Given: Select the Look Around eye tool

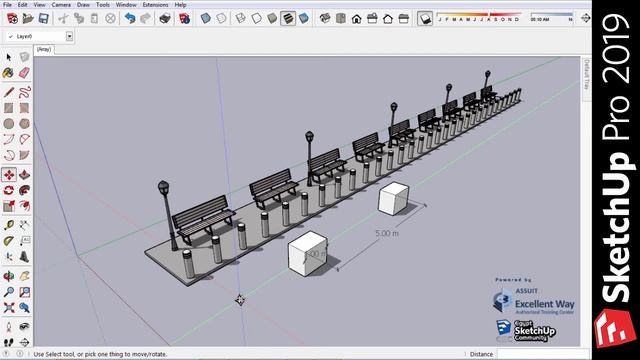Looking at the screenshot, I should point(24,327).
